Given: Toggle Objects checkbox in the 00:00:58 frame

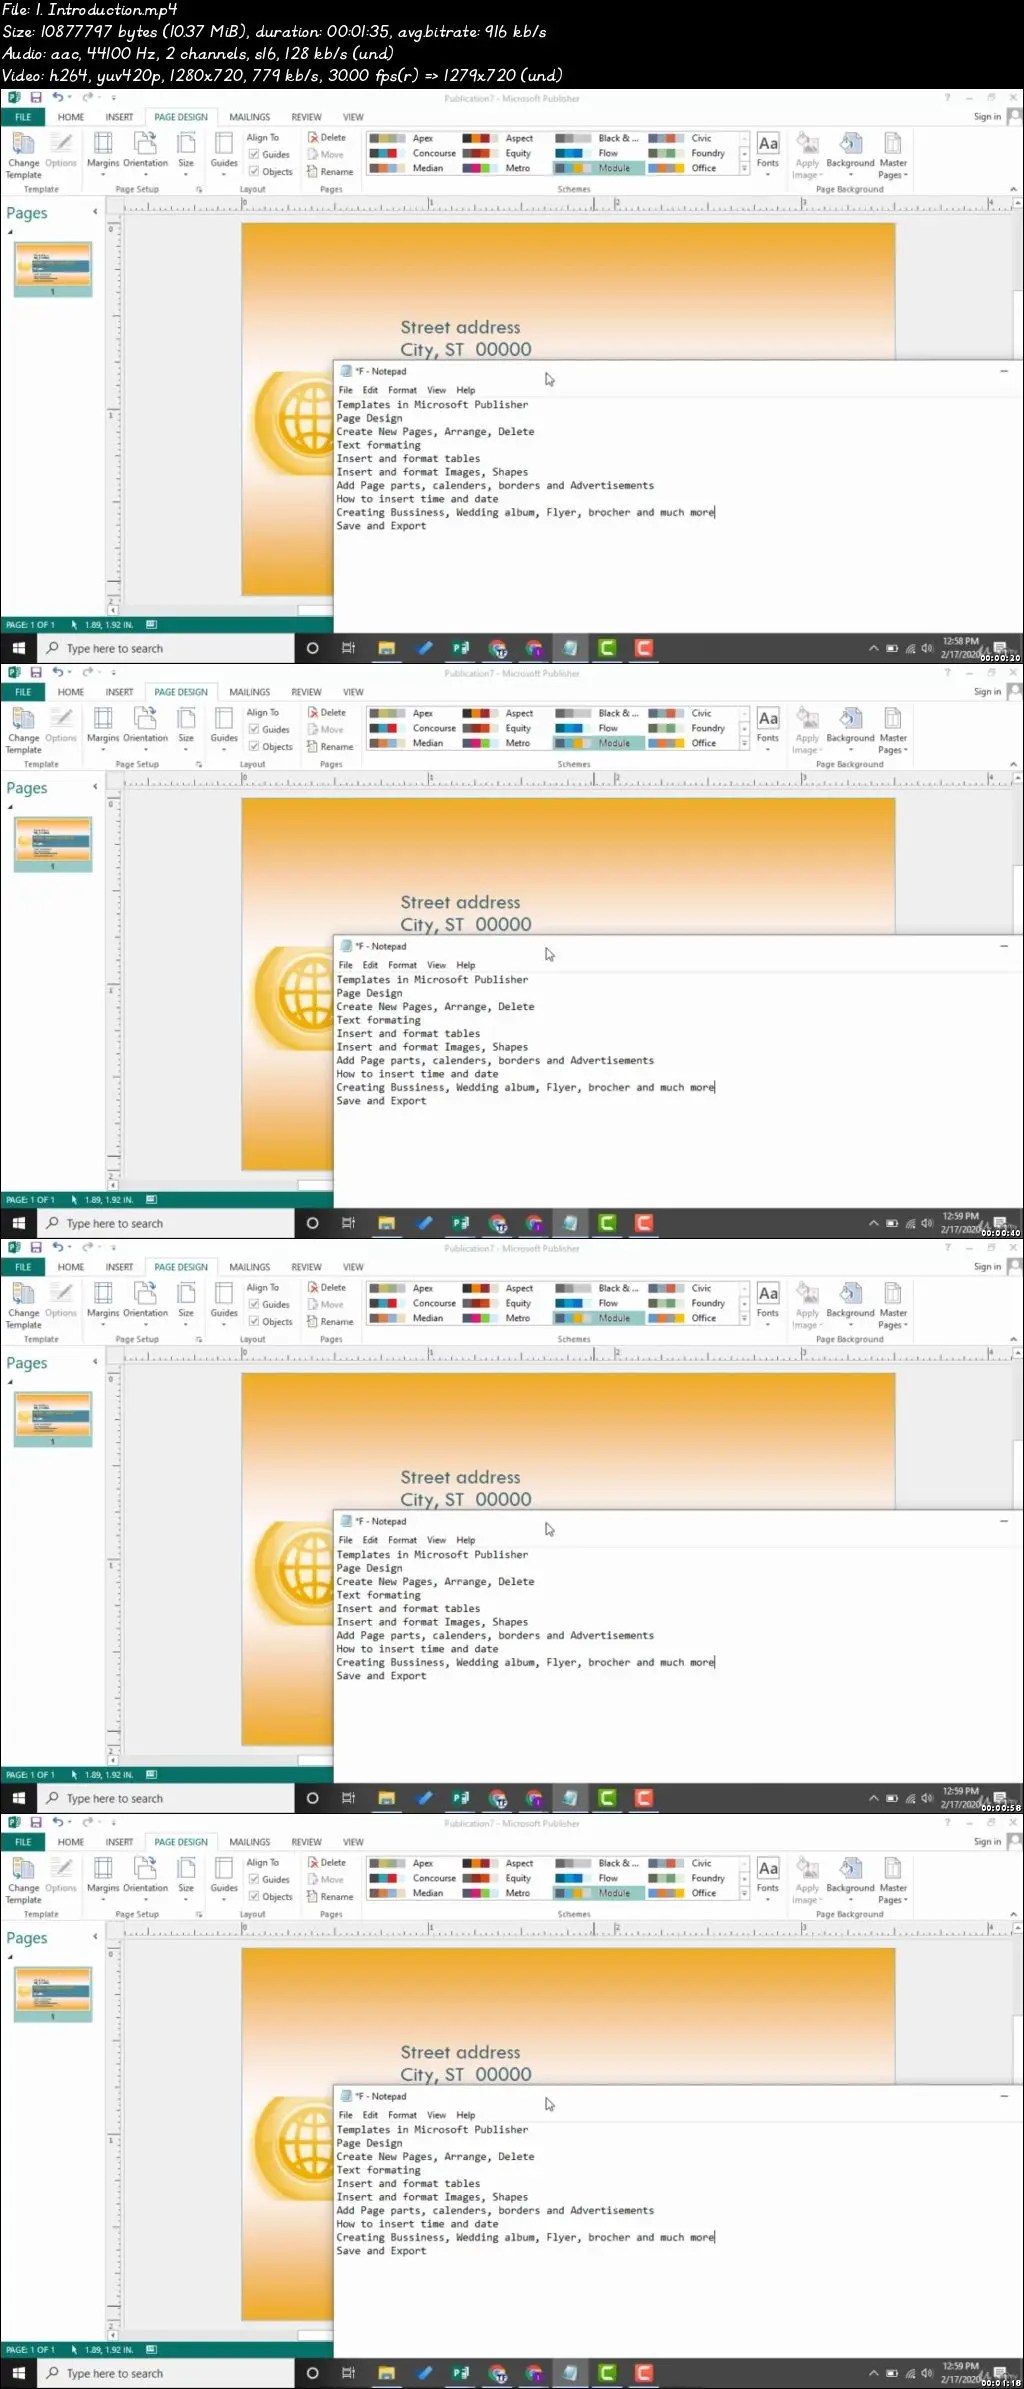Looking at the screenshot, I should point(254,1321).
